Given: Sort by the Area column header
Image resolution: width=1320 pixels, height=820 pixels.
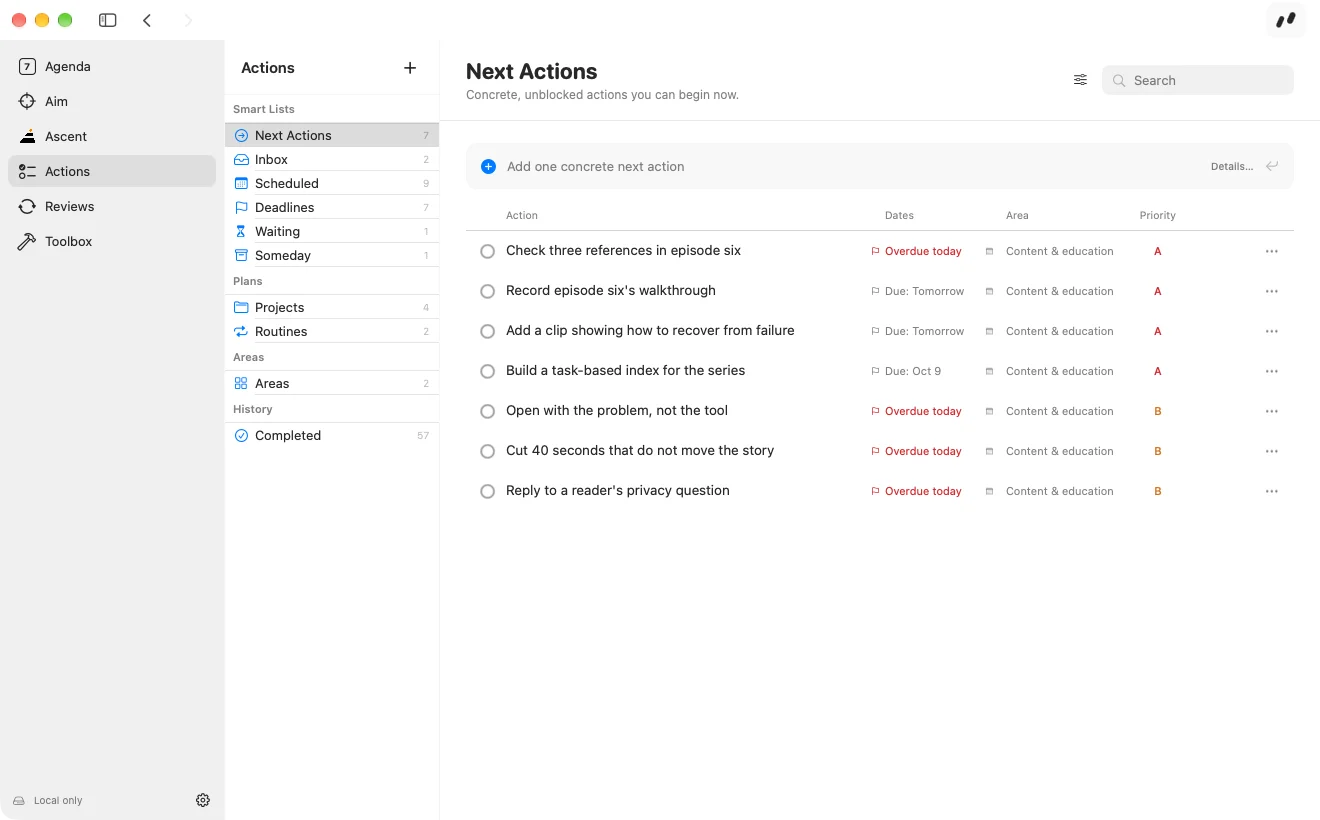Looking at the screenshot, I should tap(1017, 215).
